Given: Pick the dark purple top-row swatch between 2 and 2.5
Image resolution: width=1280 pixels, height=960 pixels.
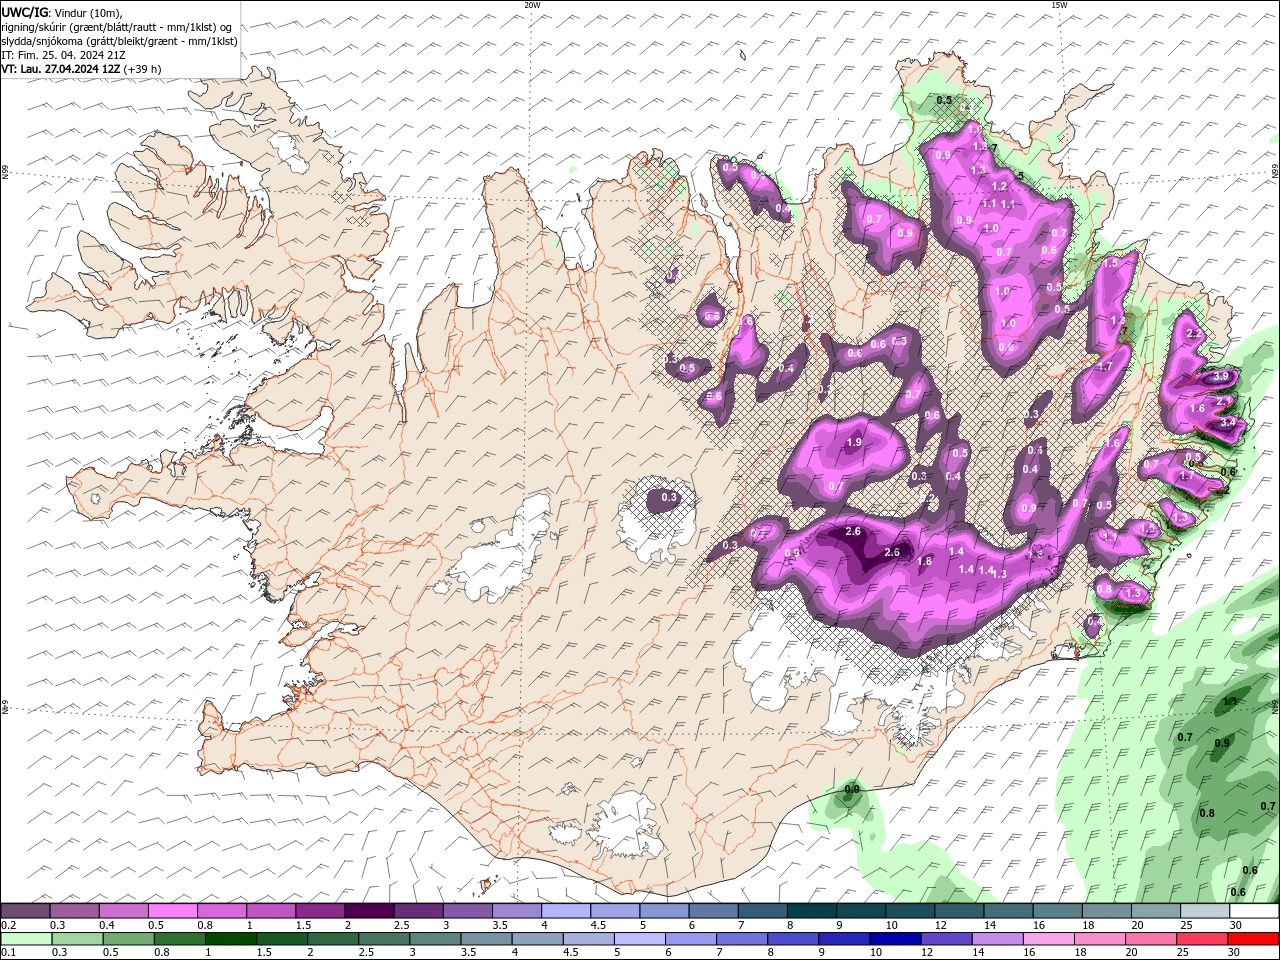Looking at the screenshot, I should coord(369,911).
